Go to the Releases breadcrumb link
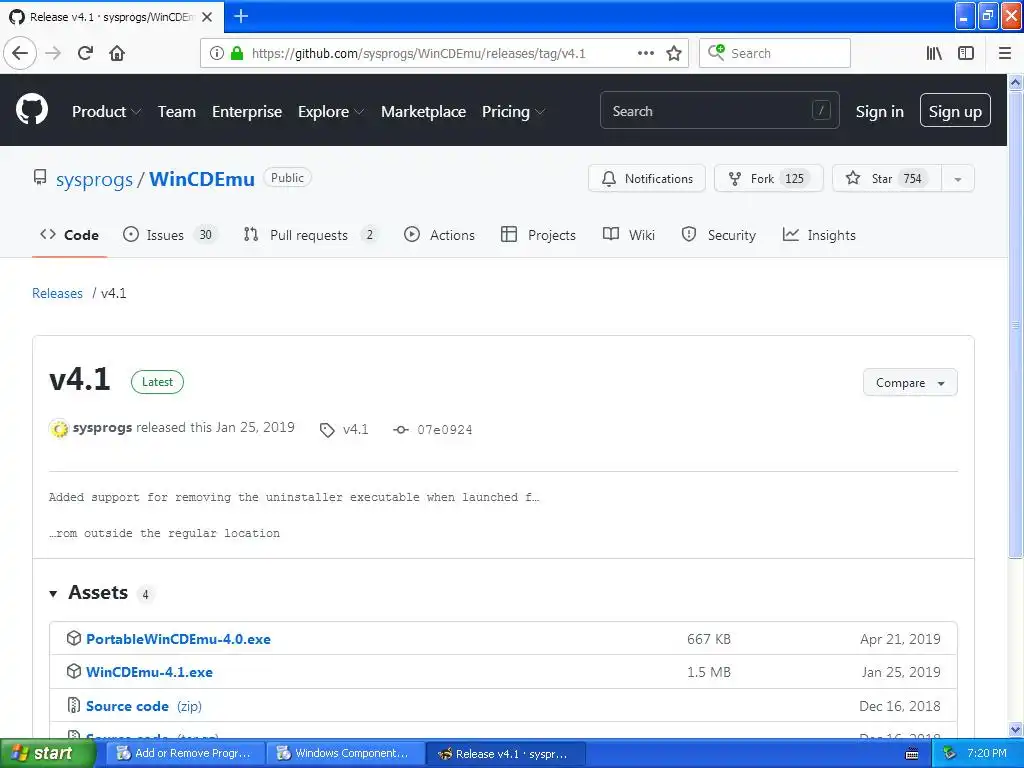 click(57, 293)
